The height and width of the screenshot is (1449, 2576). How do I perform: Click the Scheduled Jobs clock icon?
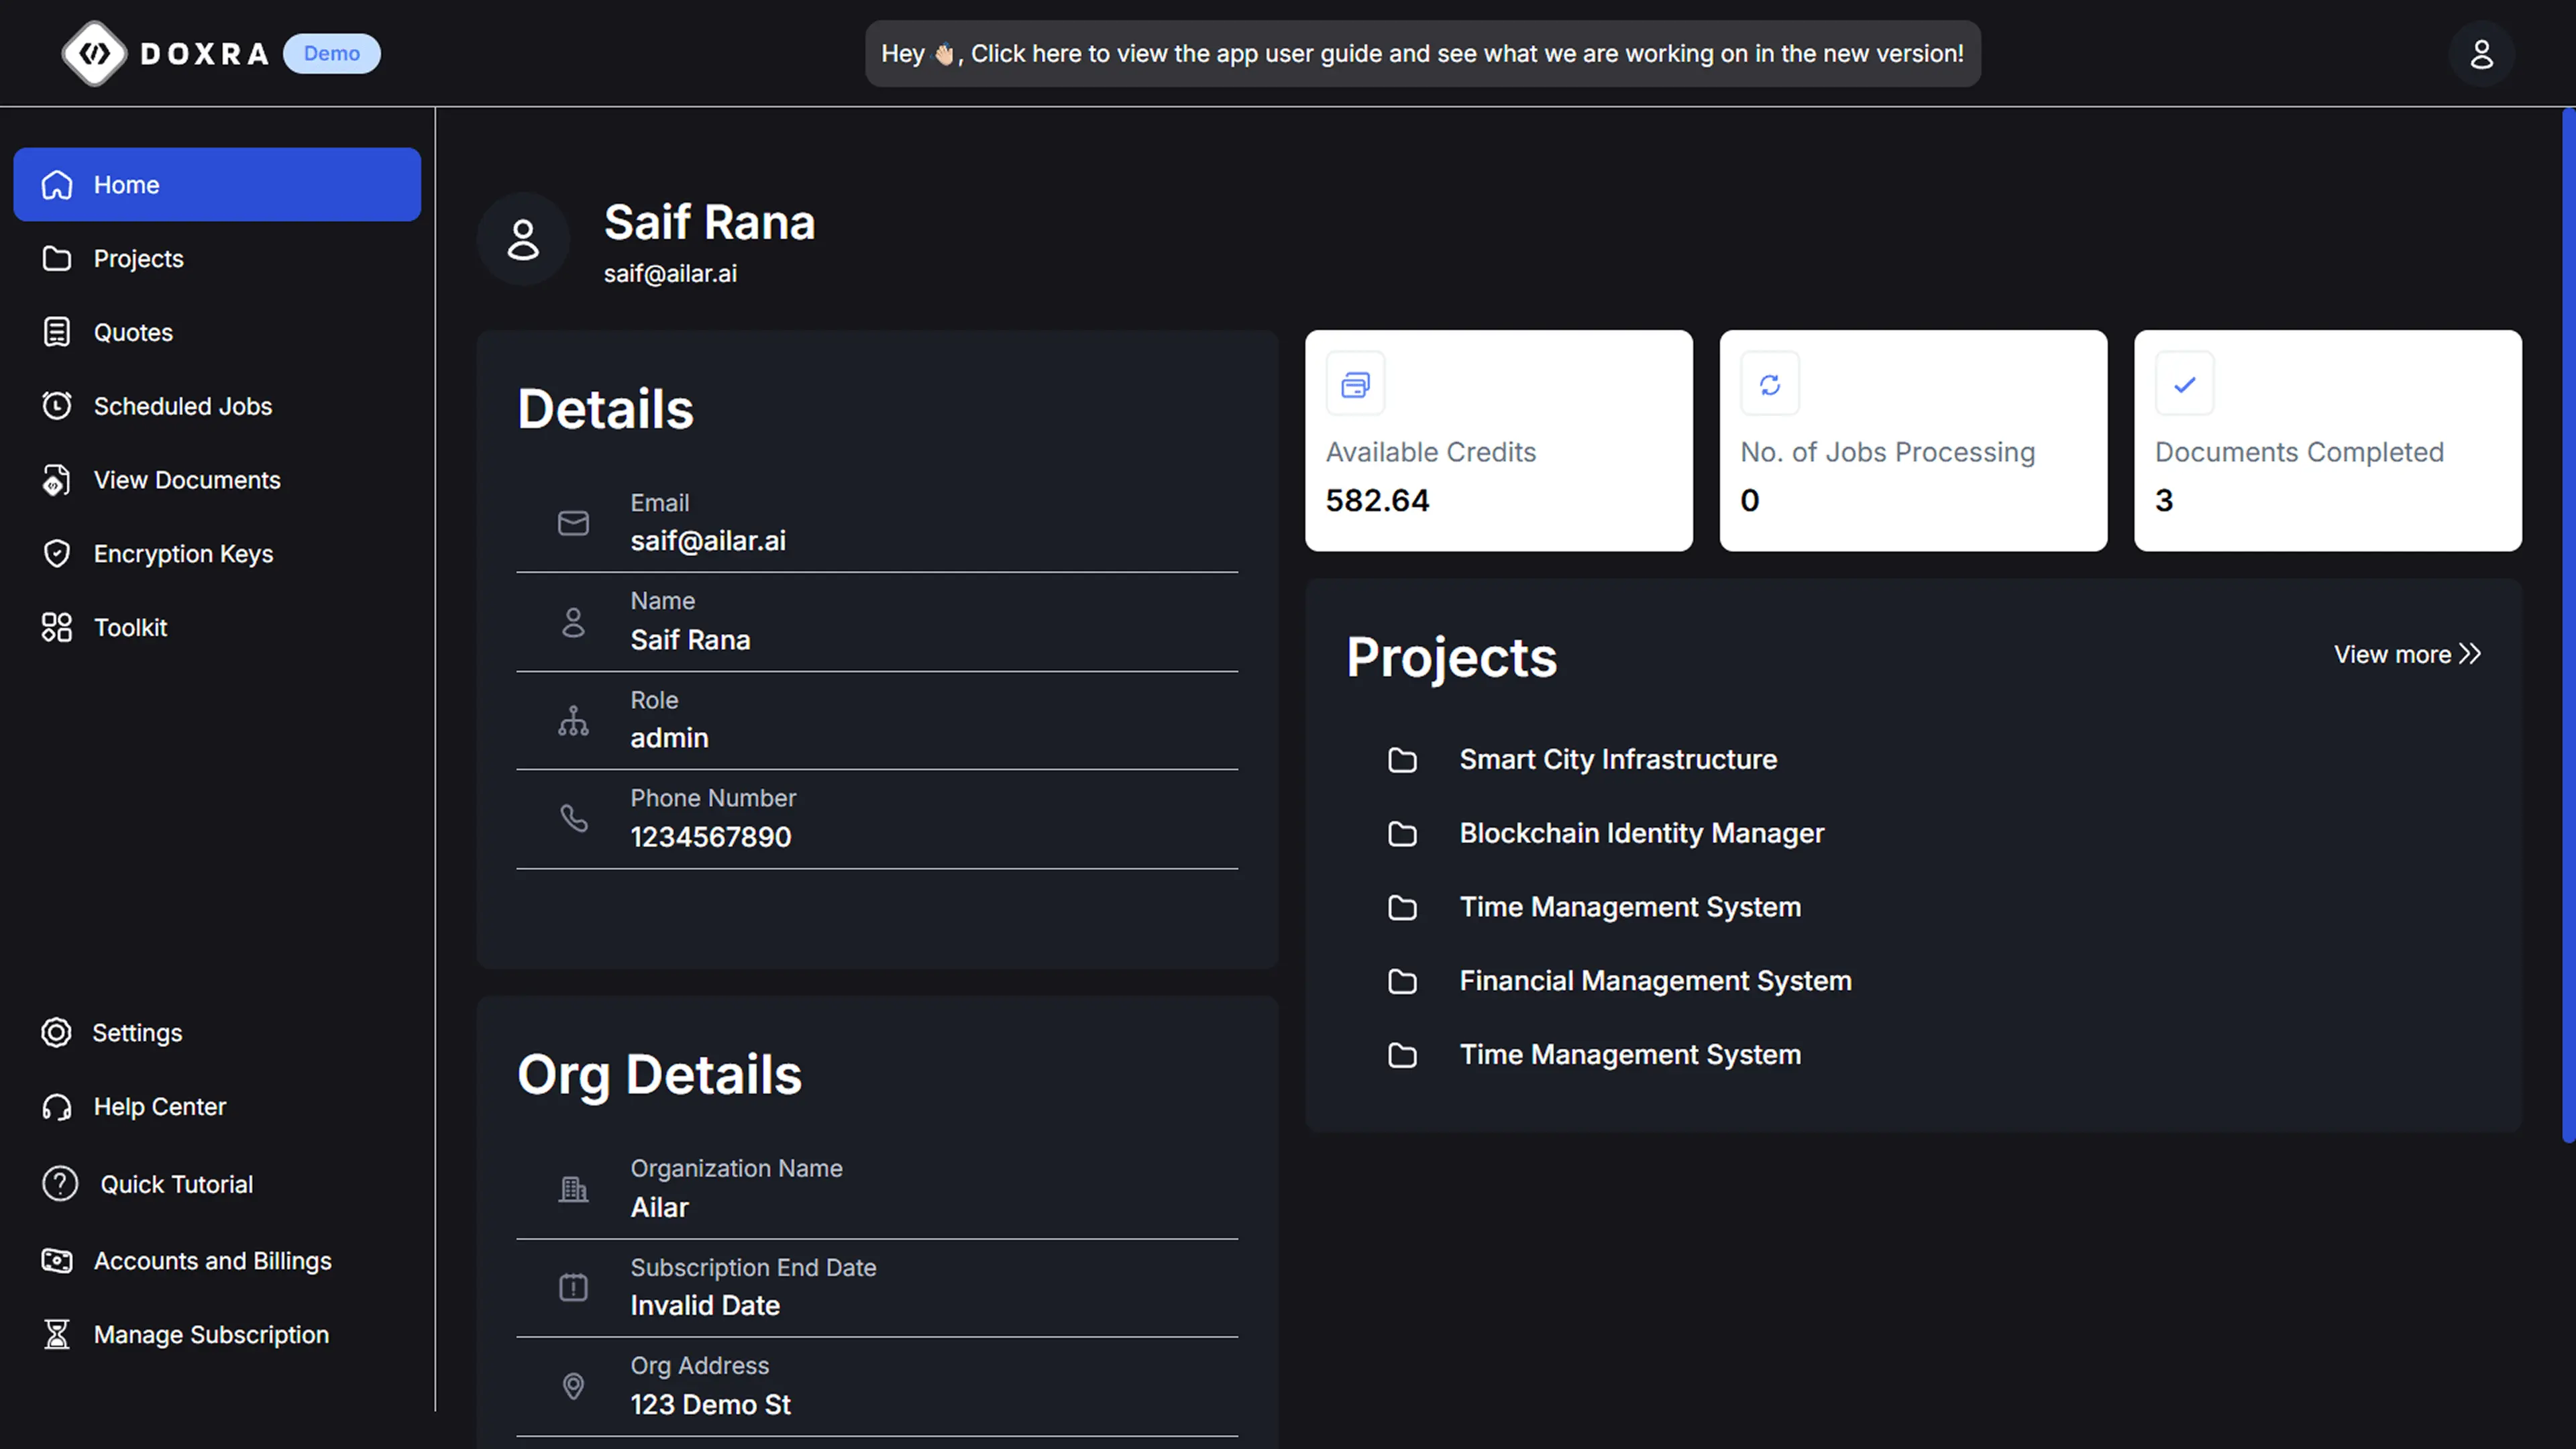tap(57, 406)
